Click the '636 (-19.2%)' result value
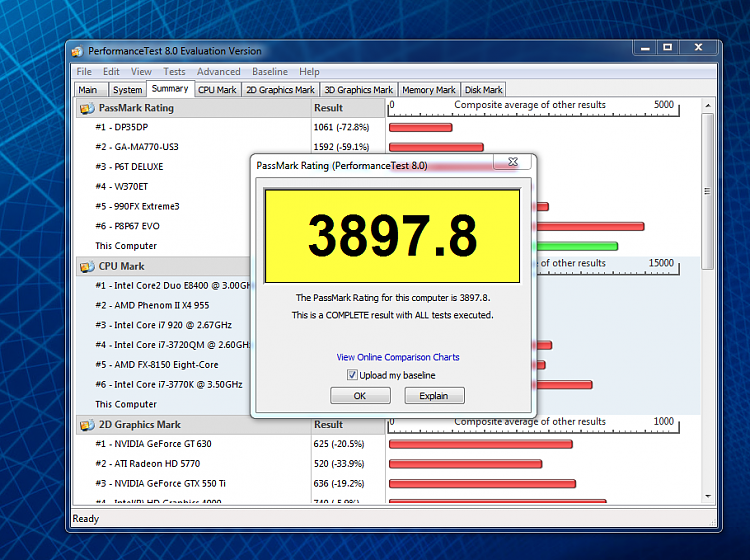Image resolution: width=750 pixels, height=560 pixels. click(339, 483)
